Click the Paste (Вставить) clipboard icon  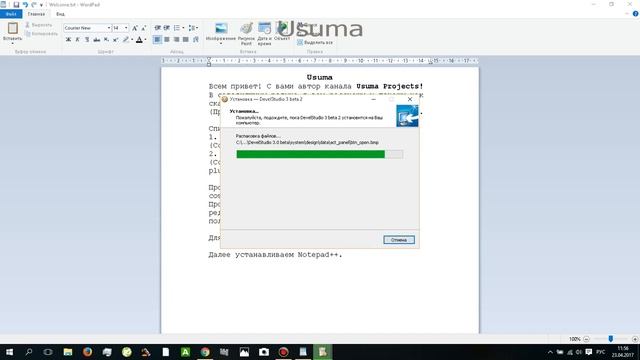[13, 28]
